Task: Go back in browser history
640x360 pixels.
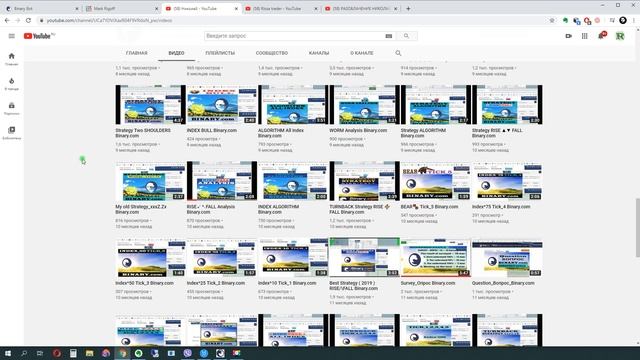Action: 7,20
